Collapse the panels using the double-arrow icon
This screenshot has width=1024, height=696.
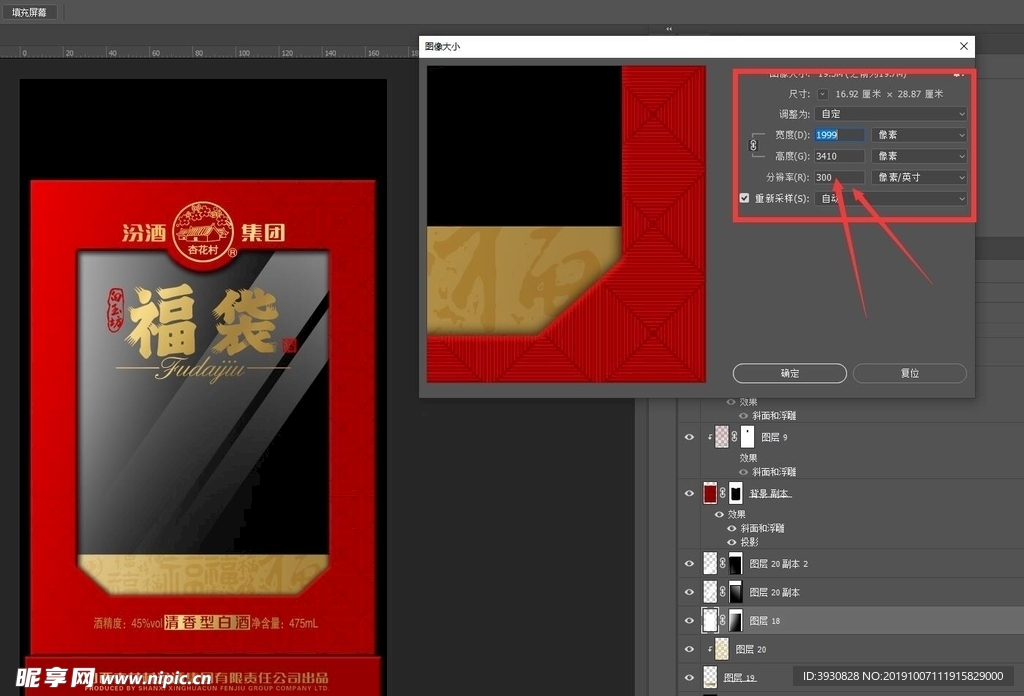coord(669,29)
